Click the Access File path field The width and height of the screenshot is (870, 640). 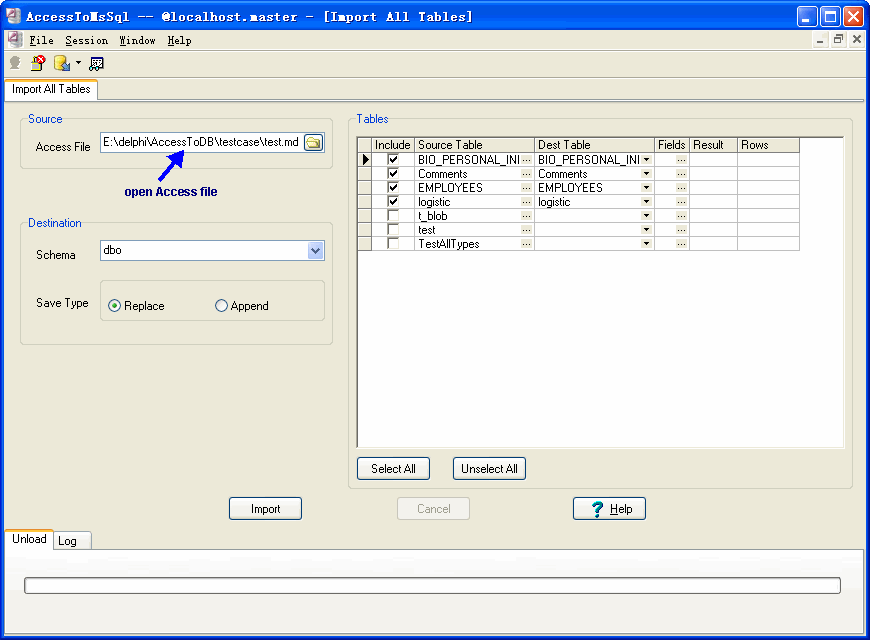202,143
